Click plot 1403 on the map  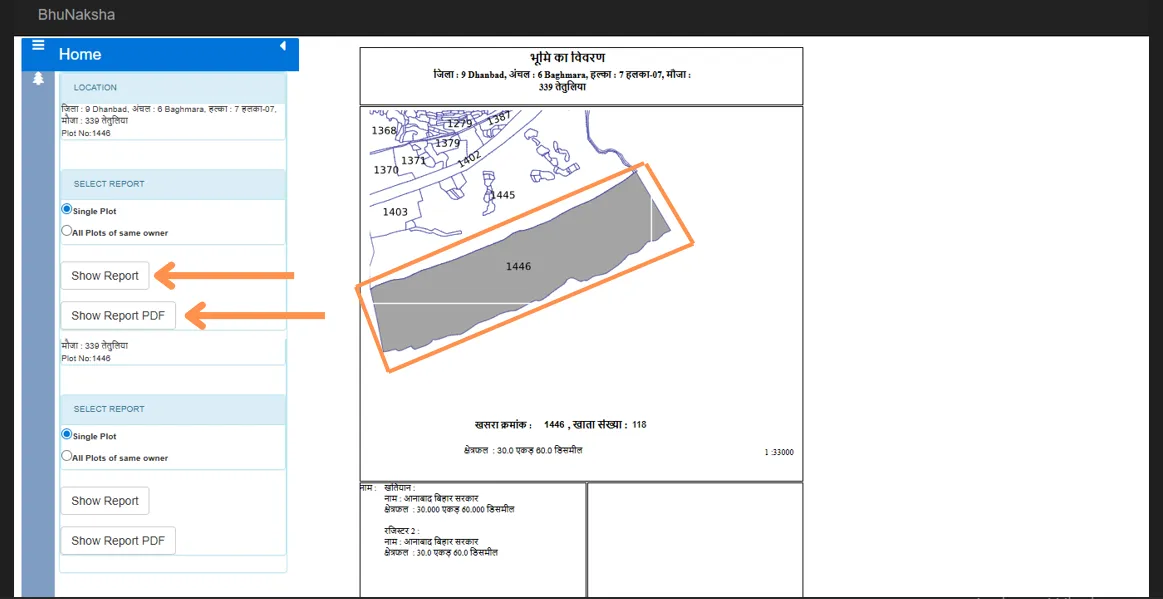point(395,212)
